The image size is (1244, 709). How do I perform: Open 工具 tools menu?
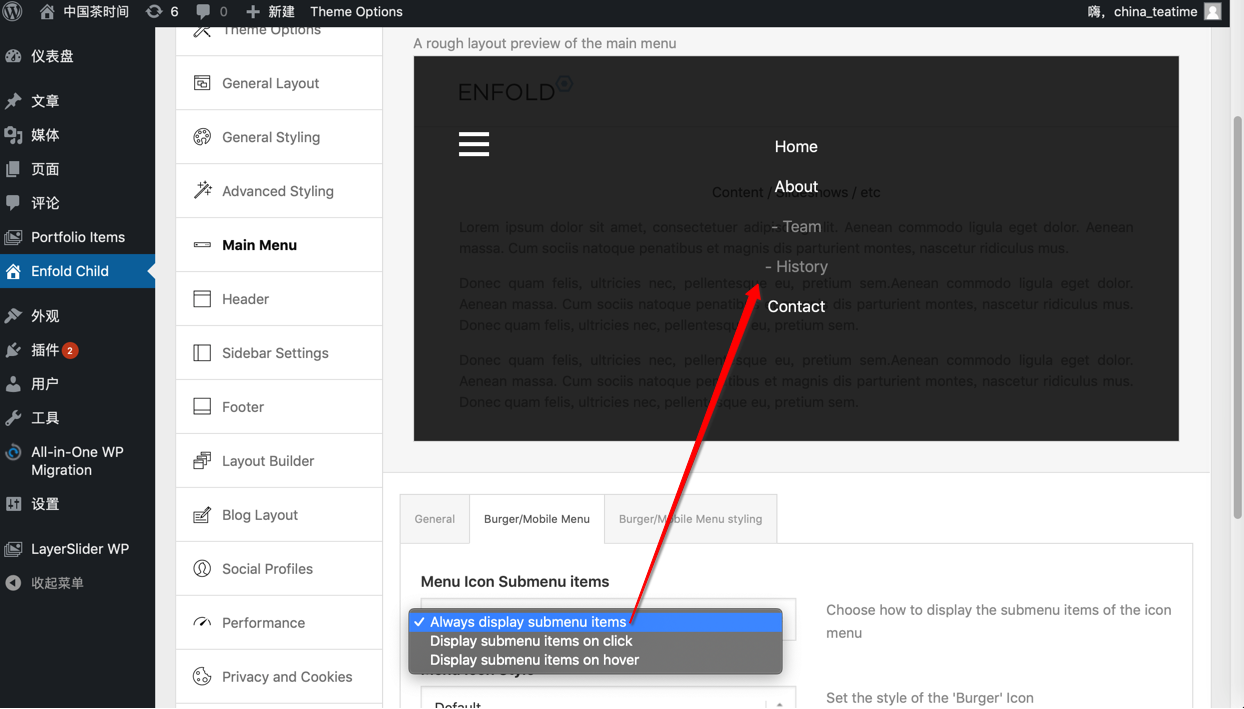pyautogui.click(x=77, y=418)
